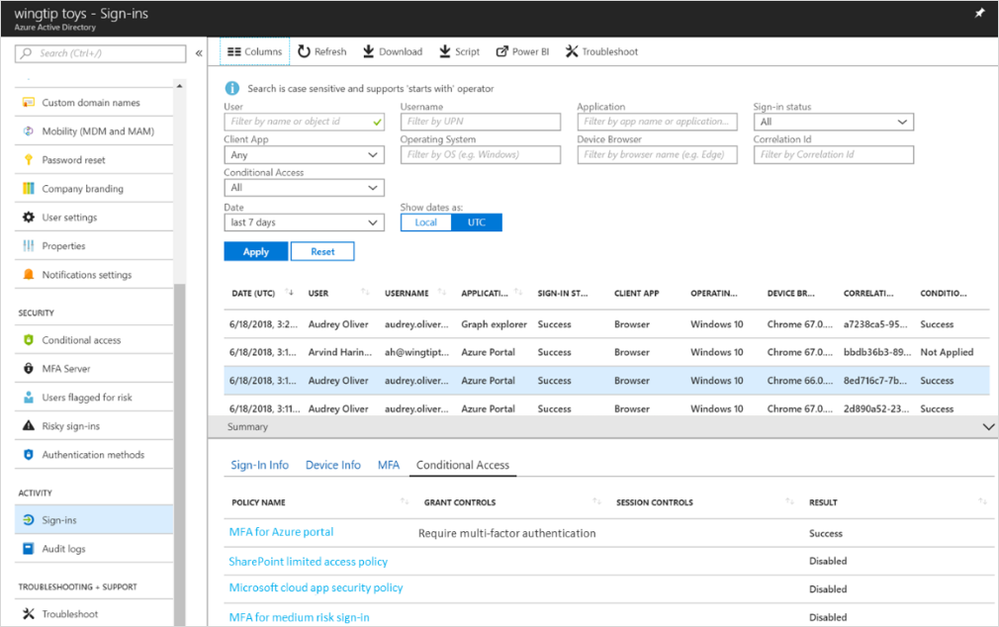Show dates as UTC
This screenshot has width=999, height=627.
click(477, 222)
